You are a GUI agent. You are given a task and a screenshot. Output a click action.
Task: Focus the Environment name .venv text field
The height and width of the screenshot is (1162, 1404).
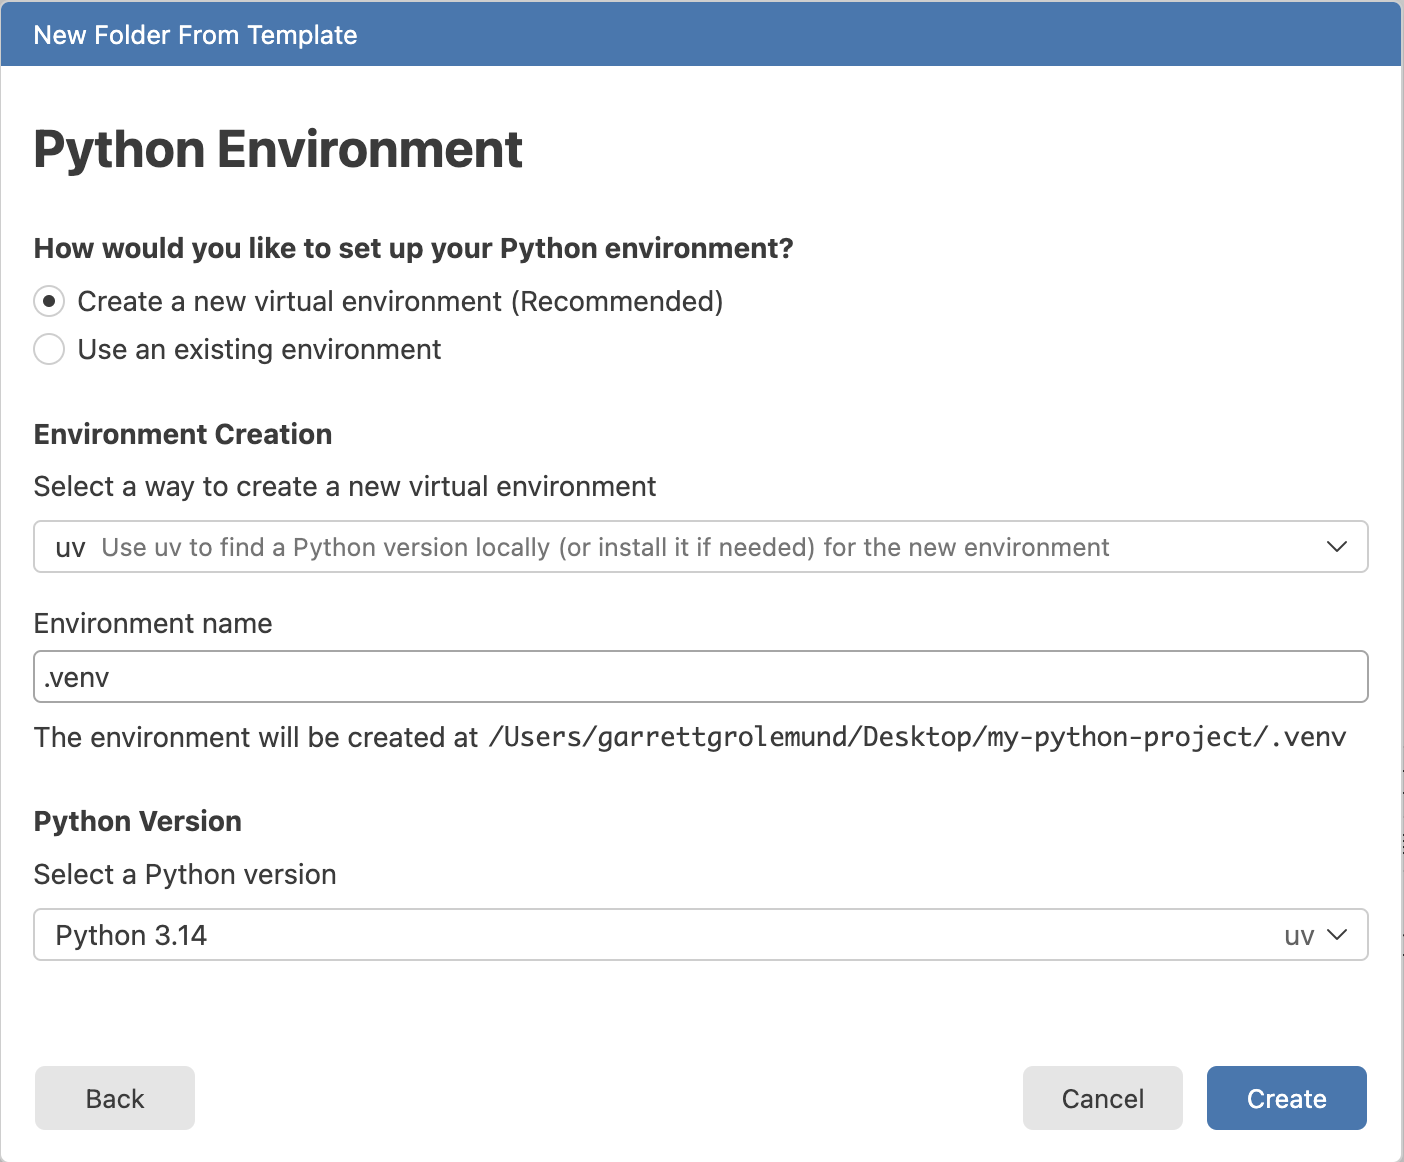pyautogui.click(x=701, y=677)
